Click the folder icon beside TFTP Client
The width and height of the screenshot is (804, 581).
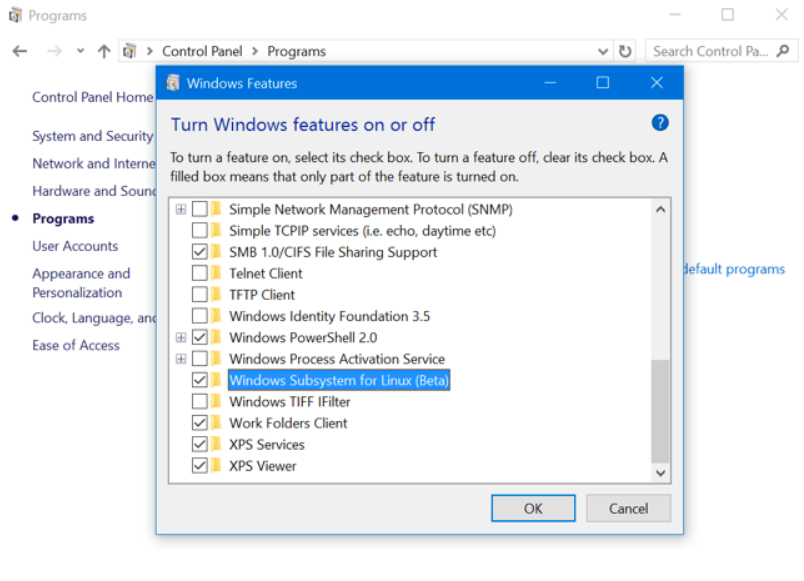216,295
